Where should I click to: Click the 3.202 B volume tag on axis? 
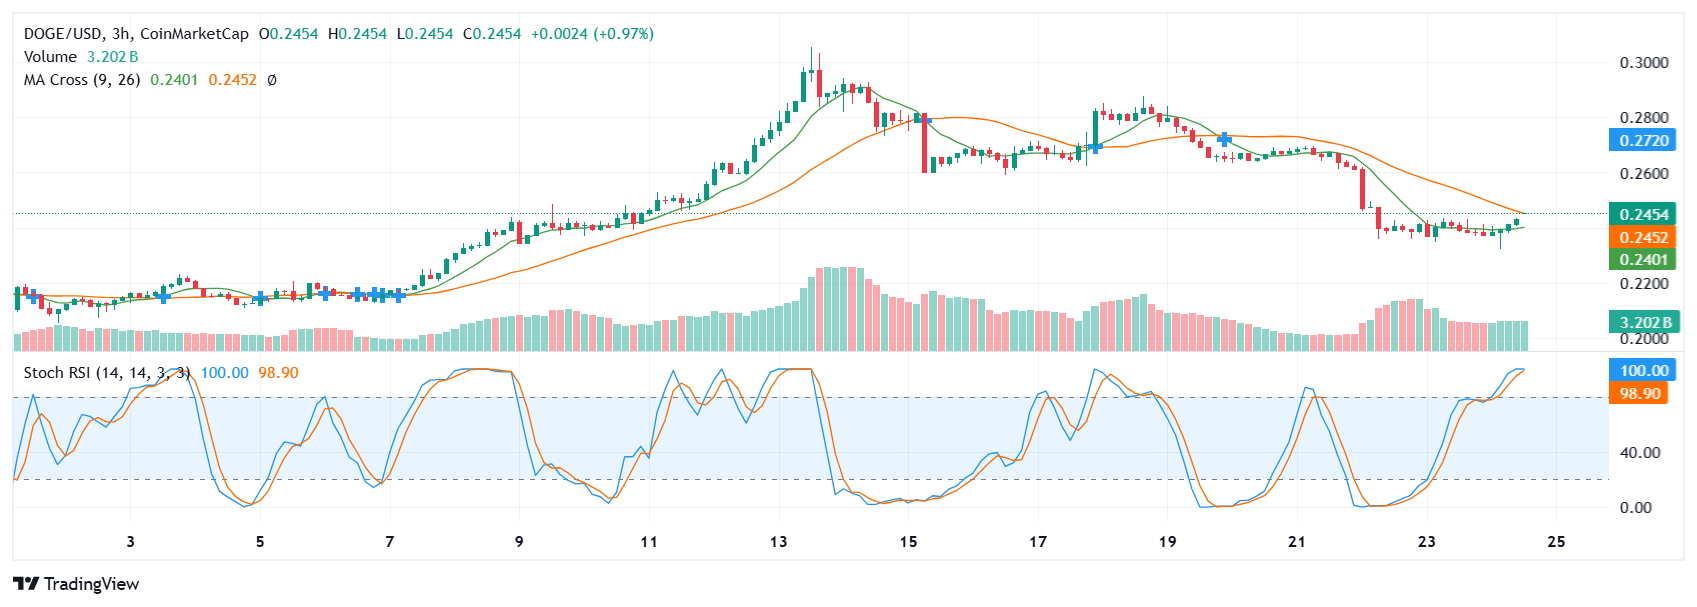(1643, 322)
